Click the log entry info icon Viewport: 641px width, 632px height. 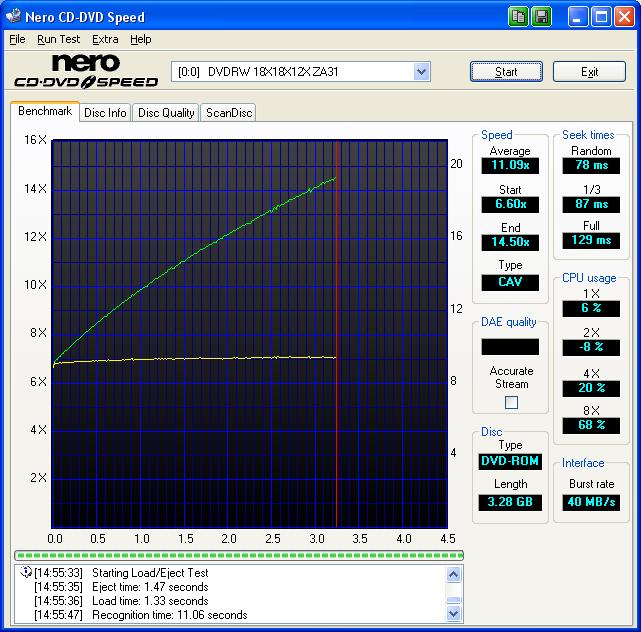(26, 572)
